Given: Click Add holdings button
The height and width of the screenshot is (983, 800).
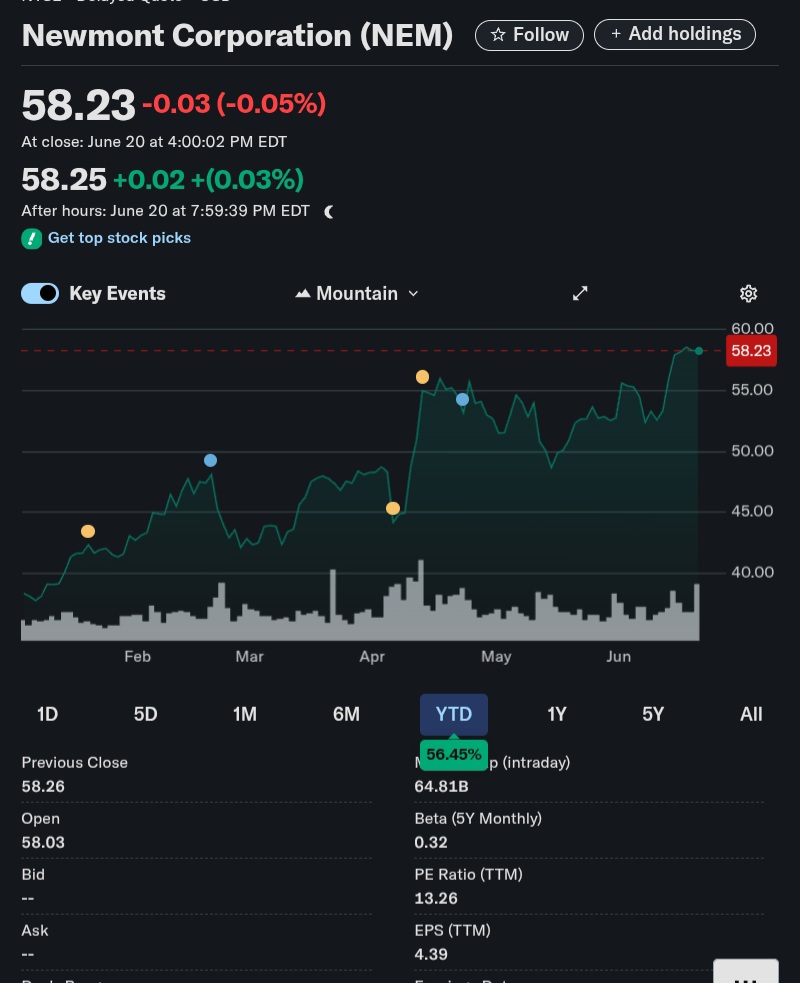Looking at the screenshot, I should [675, 34].
